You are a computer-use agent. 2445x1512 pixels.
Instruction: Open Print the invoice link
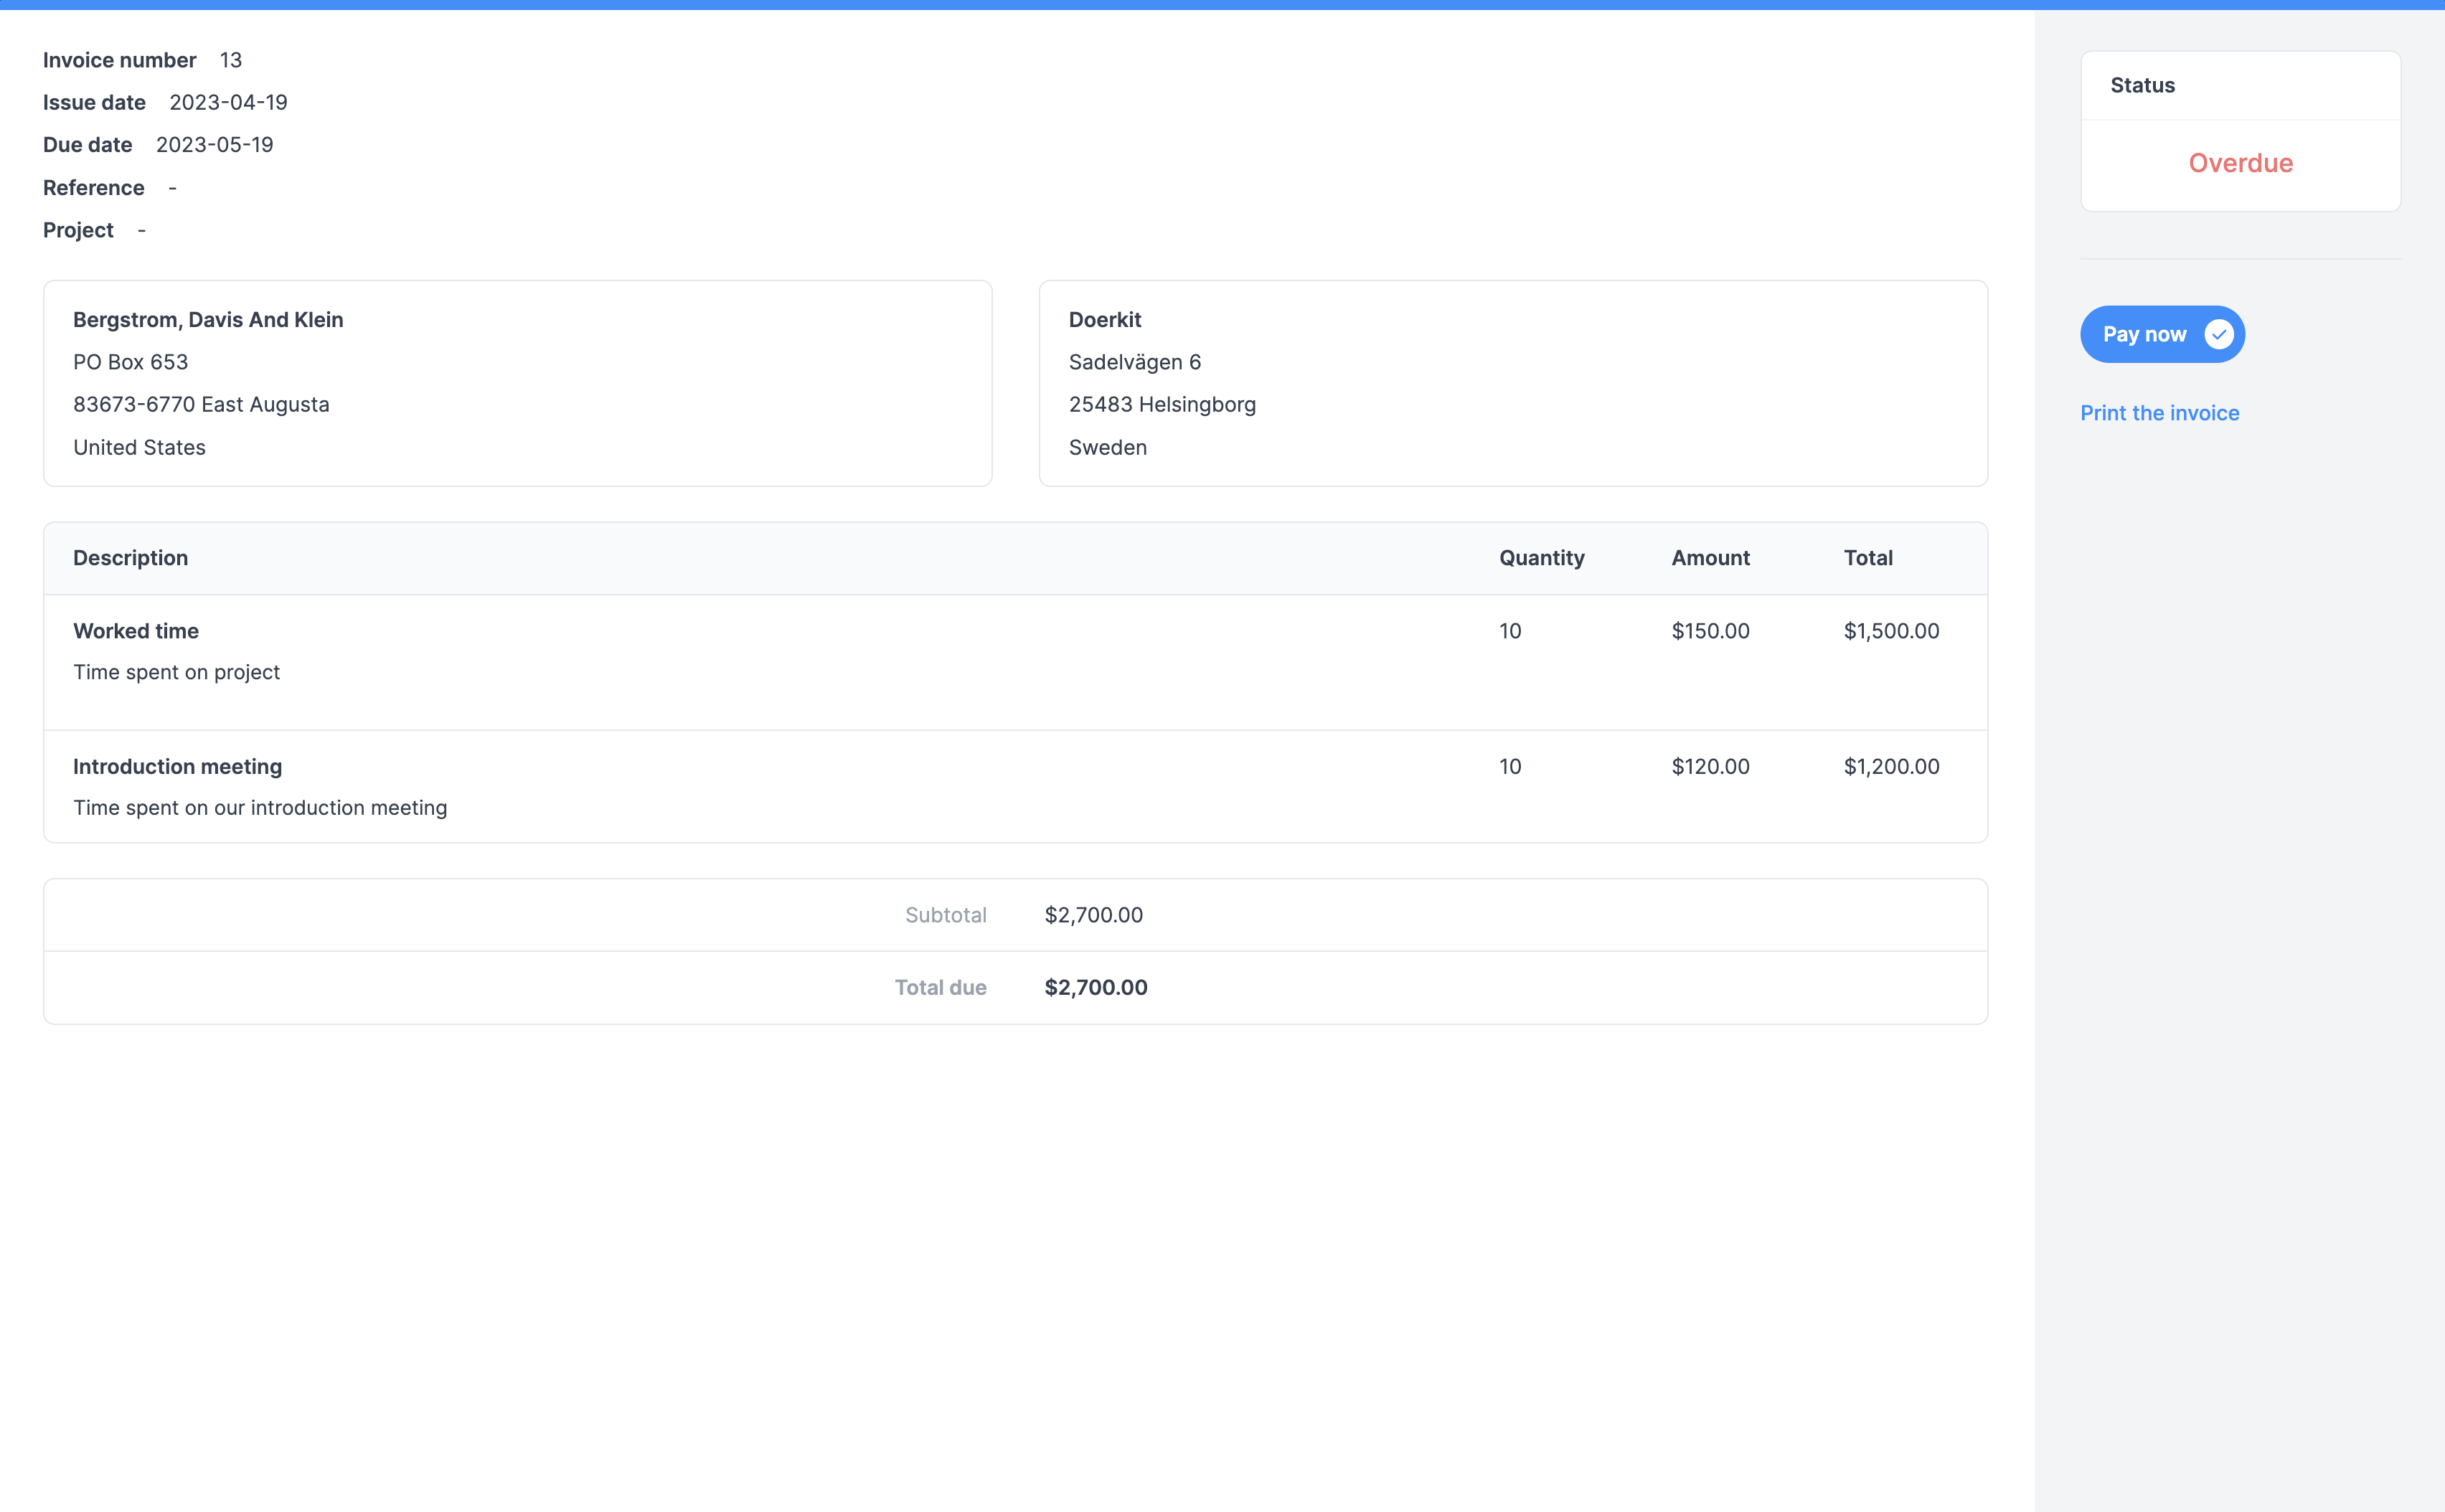(x=2160, y=412)
